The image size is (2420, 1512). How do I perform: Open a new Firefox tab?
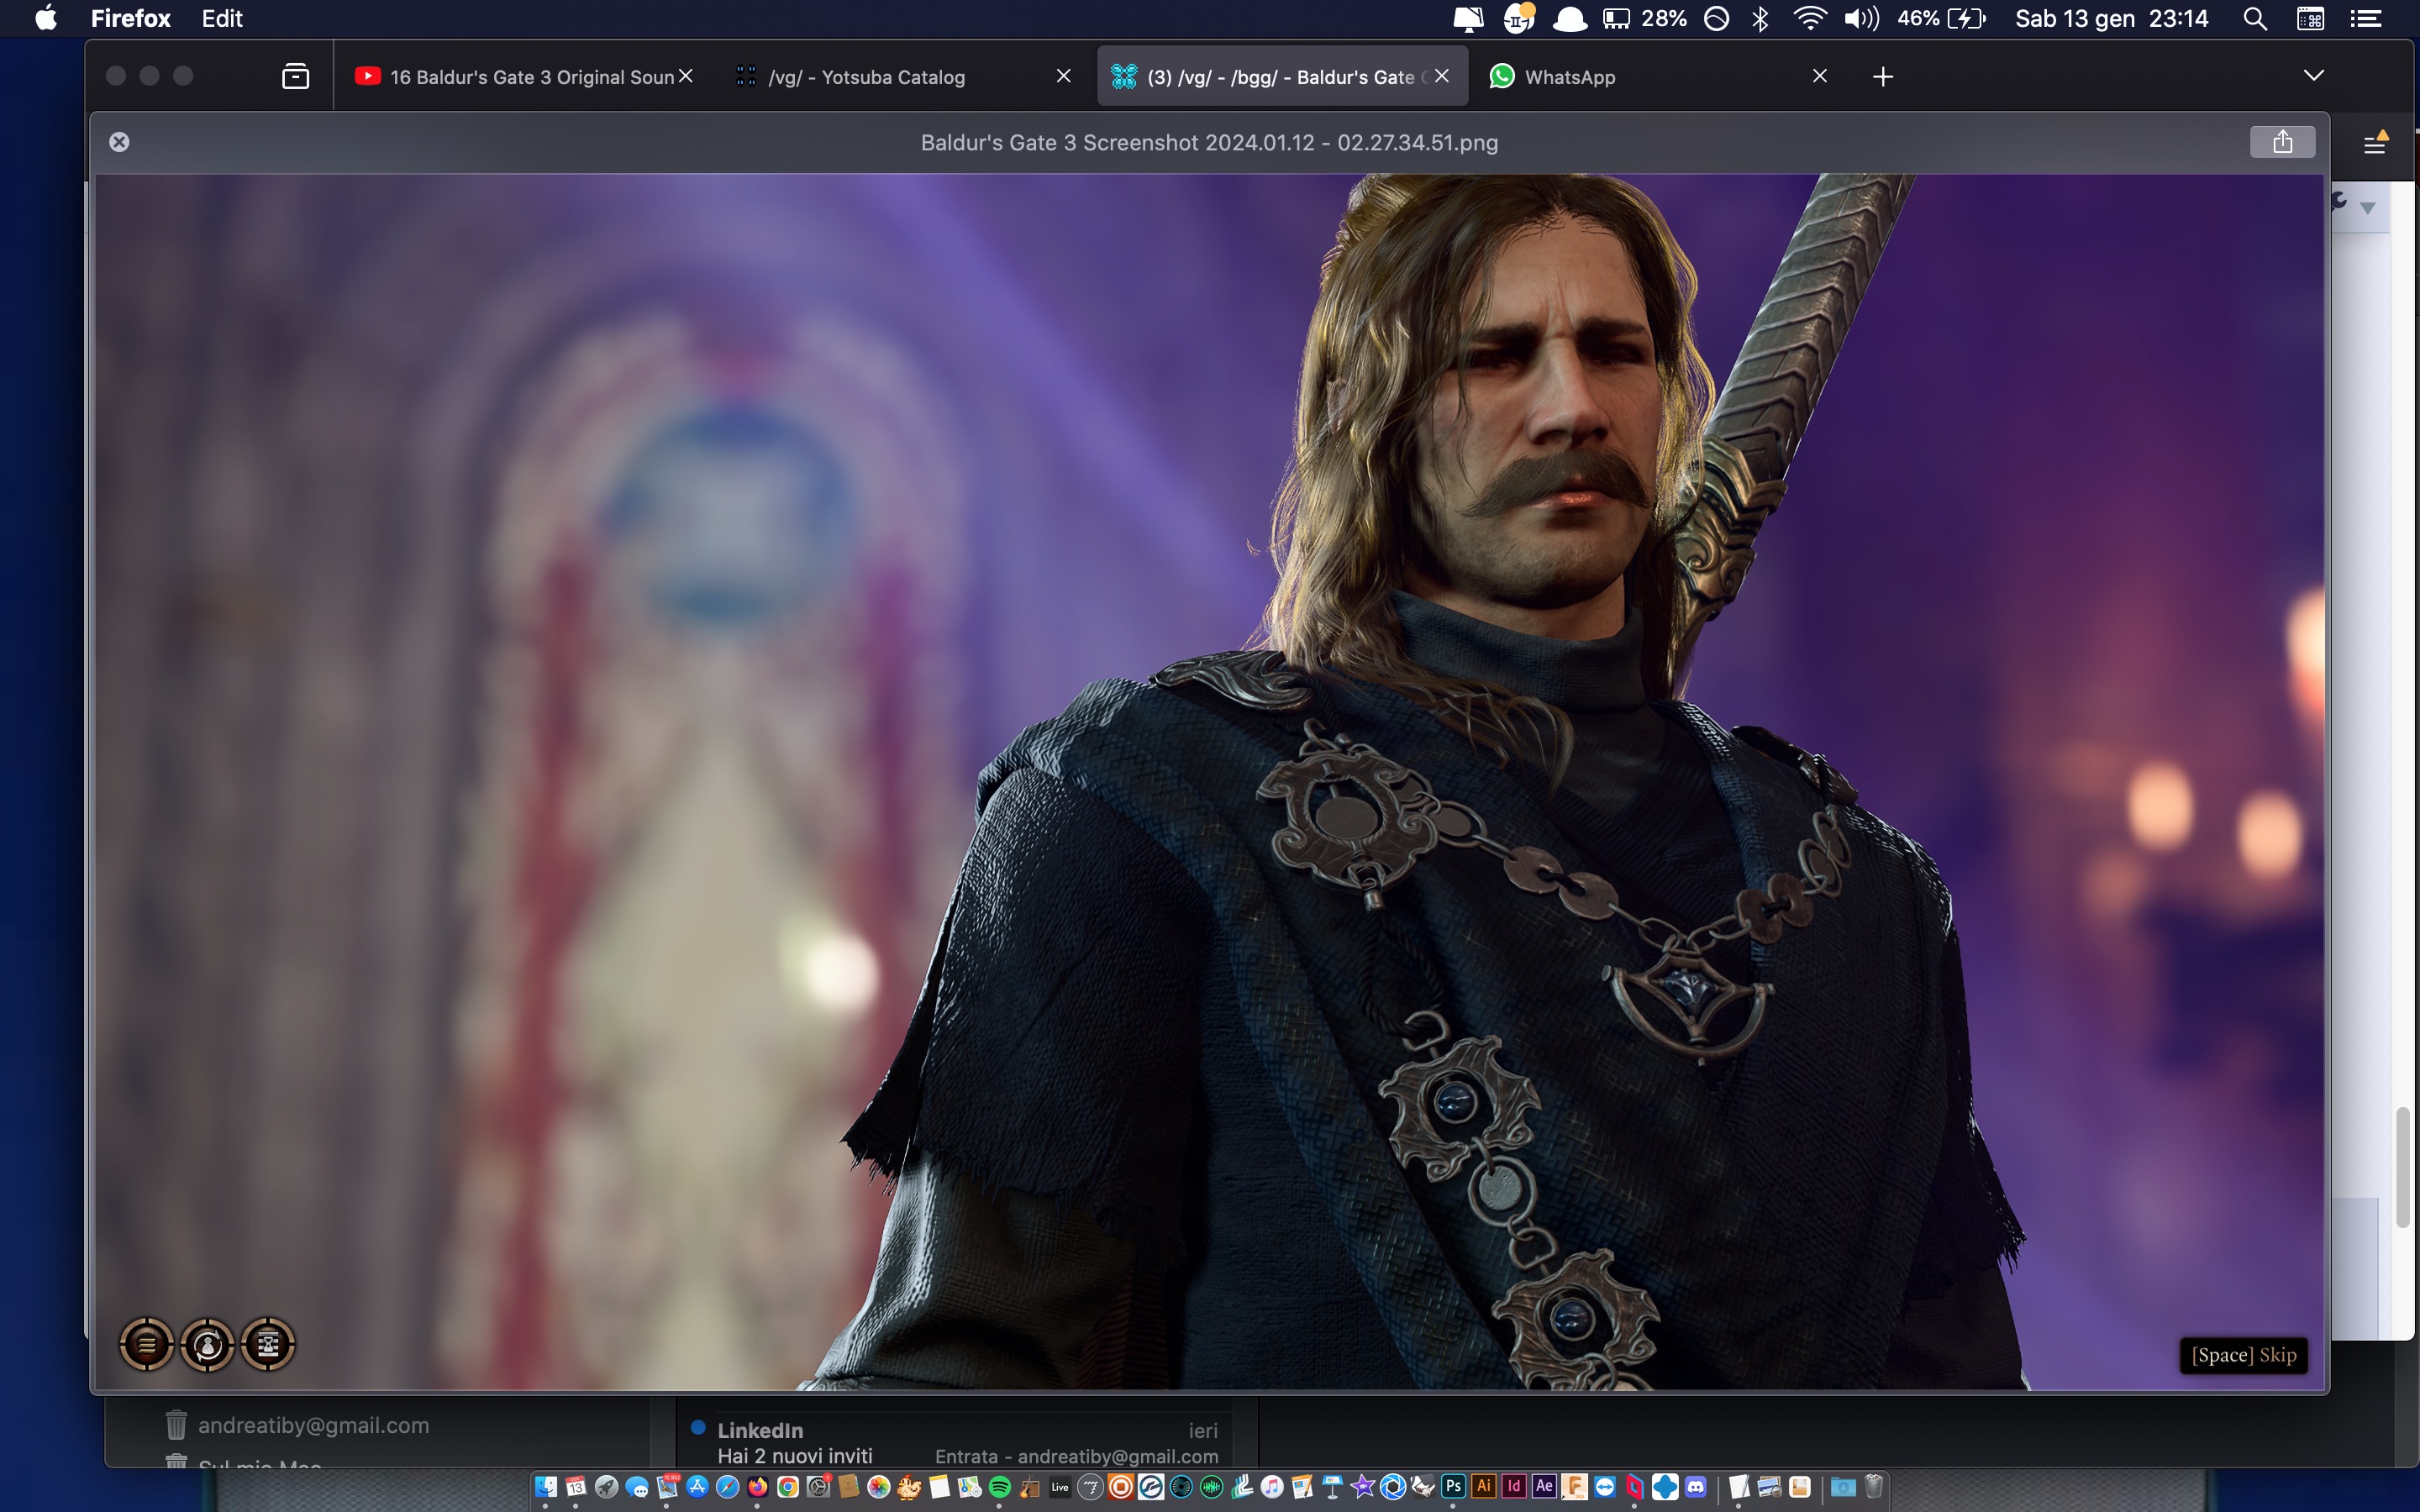coord(1883,77)
